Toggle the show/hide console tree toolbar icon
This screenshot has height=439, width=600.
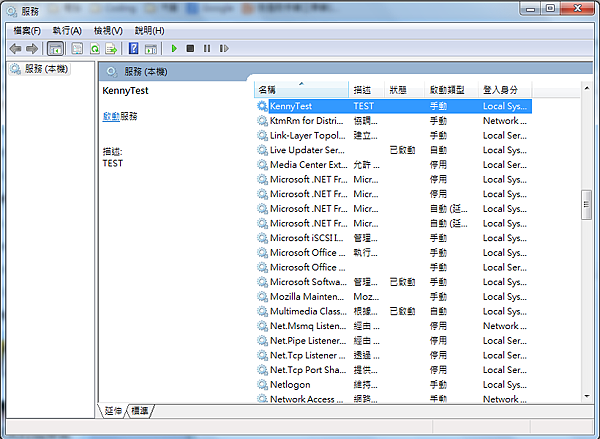click(x=55, y=49)
